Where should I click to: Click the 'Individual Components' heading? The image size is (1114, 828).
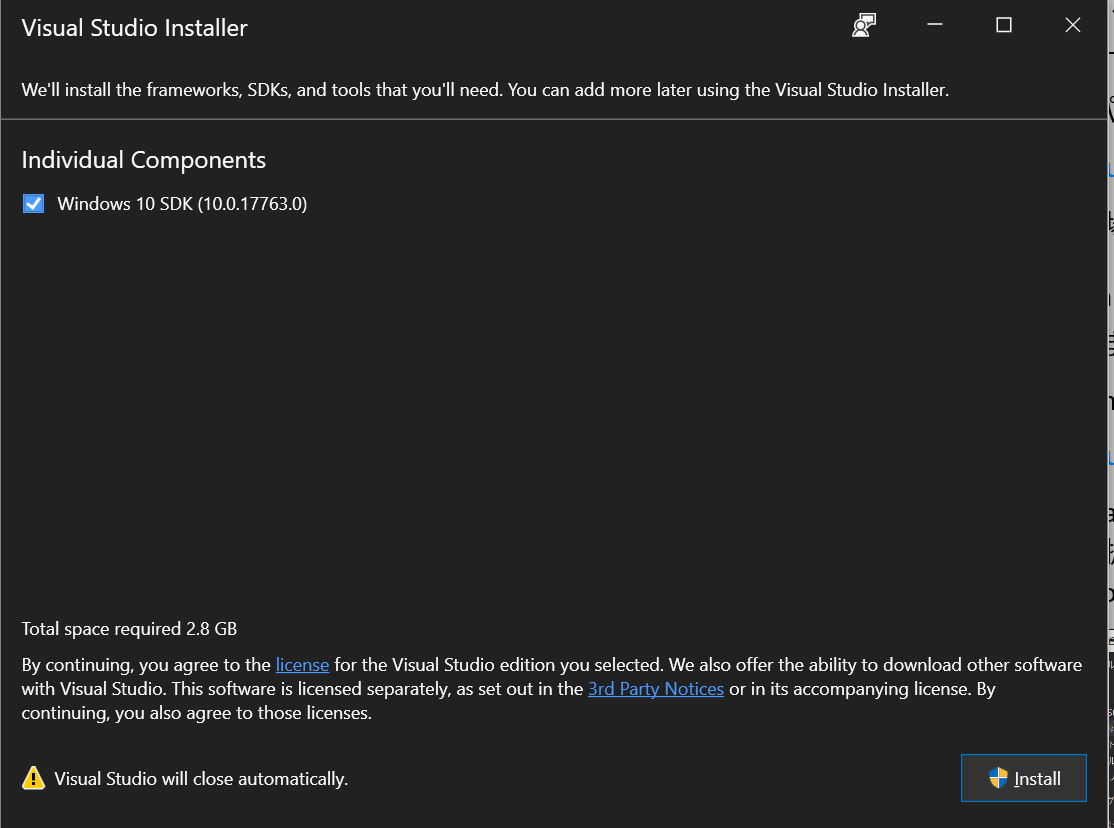[x=144, y=160]
